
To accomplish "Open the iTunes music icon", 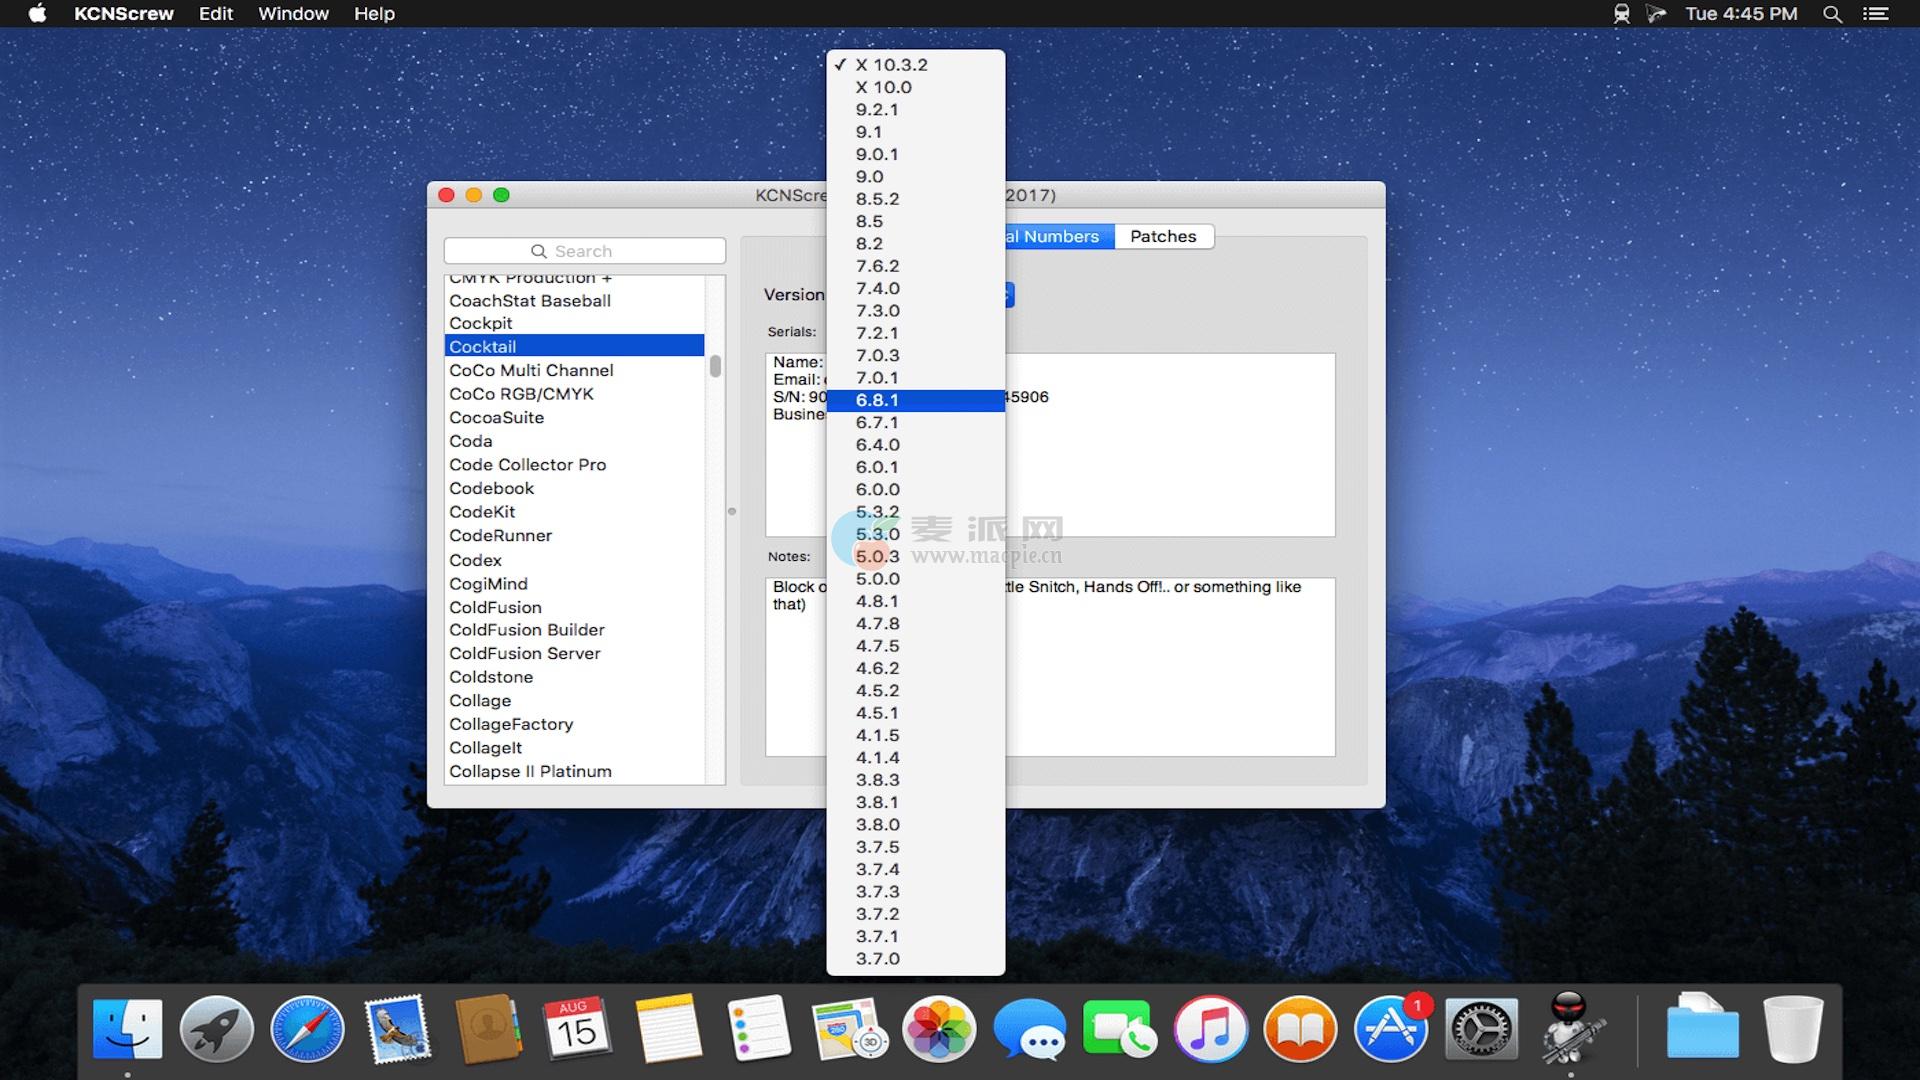I will point(1210,1029).
